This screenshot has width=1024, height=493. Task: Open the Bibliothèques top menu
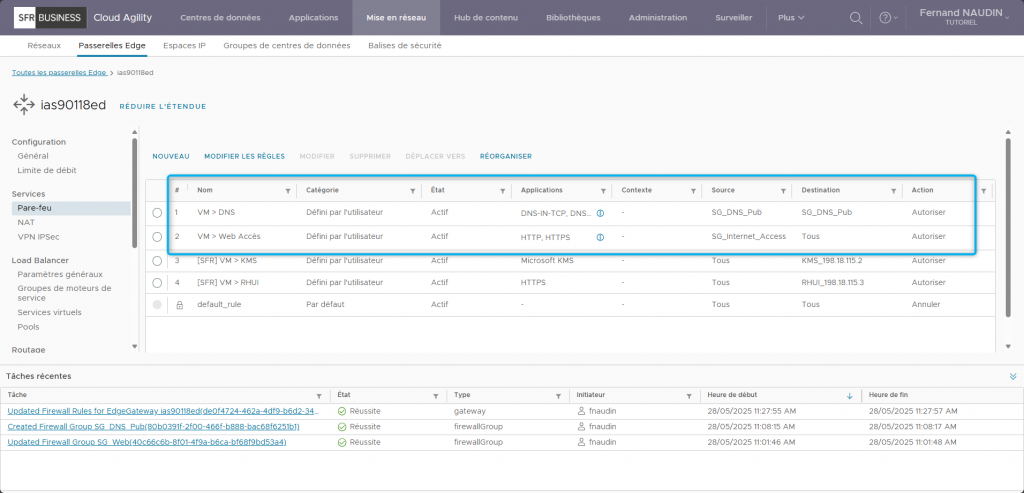point(573,18)
